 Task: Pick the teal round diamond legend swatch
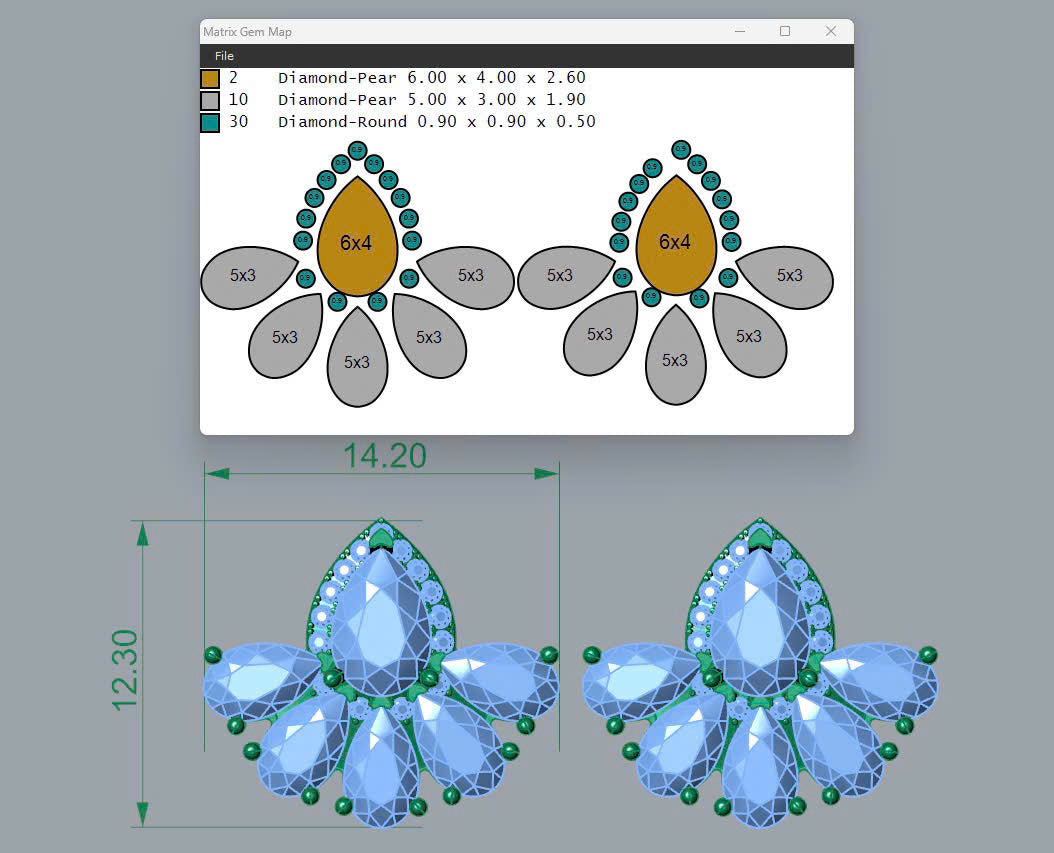click(x=210, y=122)
